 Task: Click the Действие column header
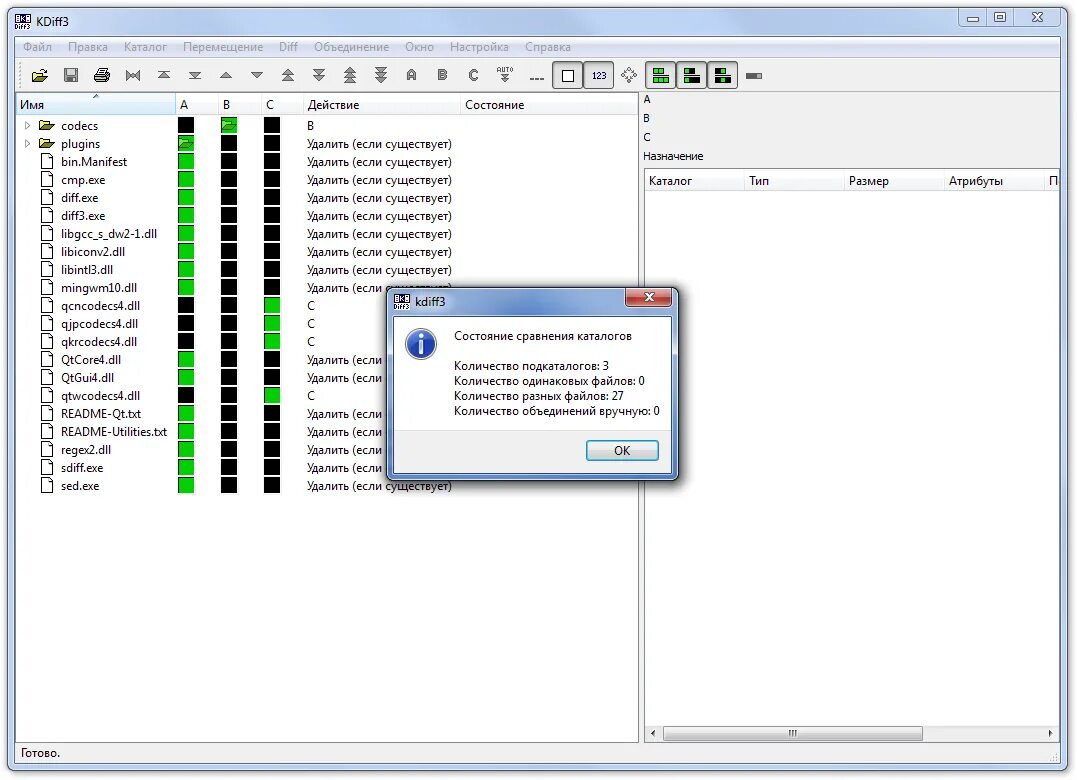point(381,104)
